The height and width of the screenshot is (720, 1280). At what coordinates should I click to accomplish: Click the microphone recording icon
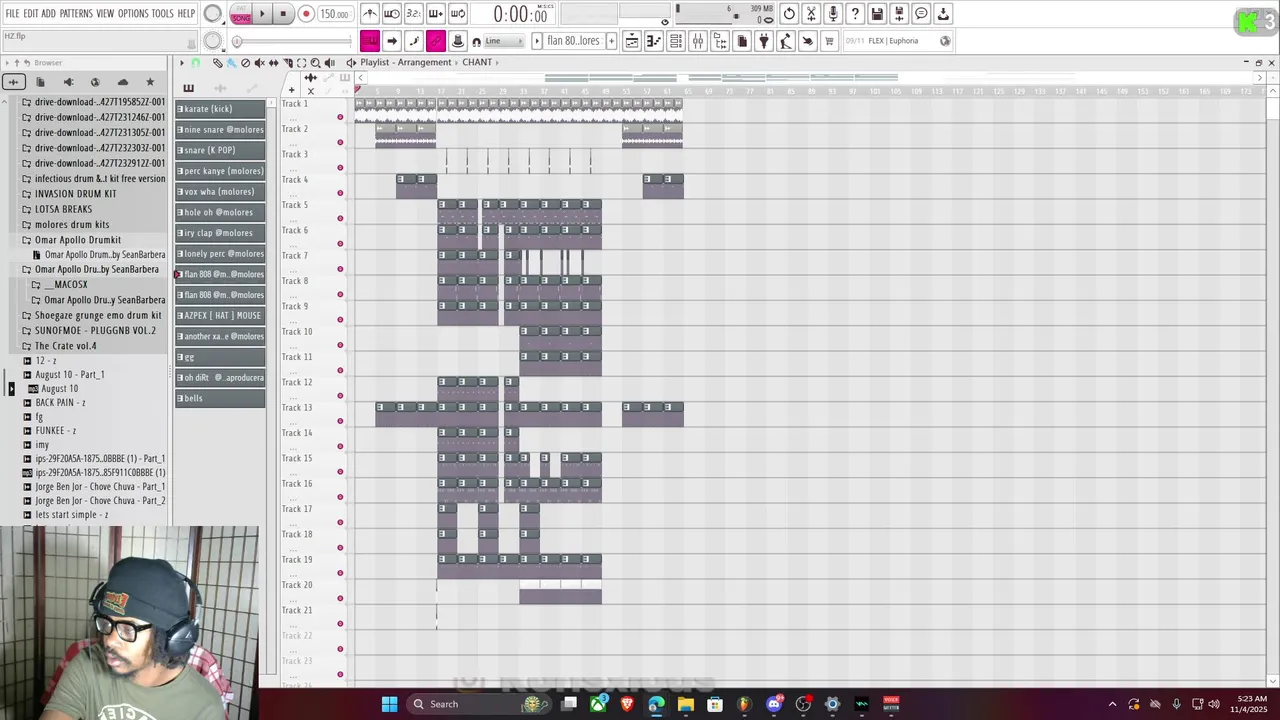pyautogui.click(x=833, y=14)
